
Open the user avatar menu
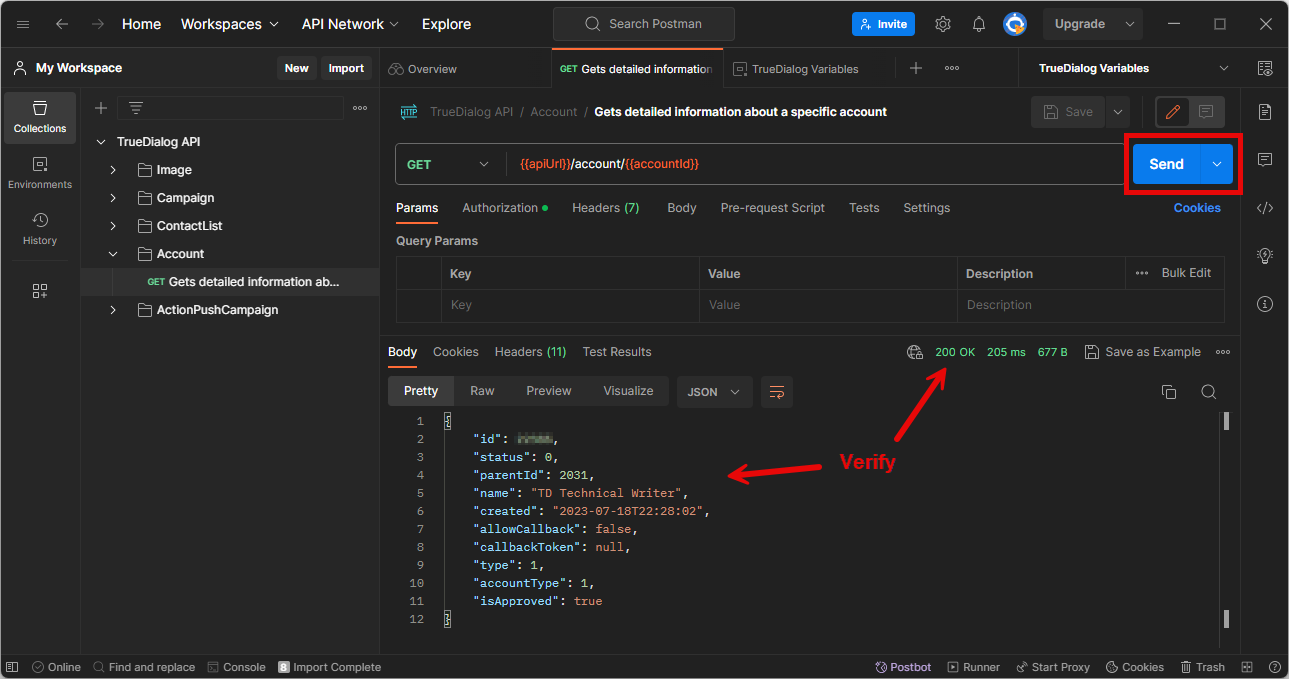(x=1015, y=24)
